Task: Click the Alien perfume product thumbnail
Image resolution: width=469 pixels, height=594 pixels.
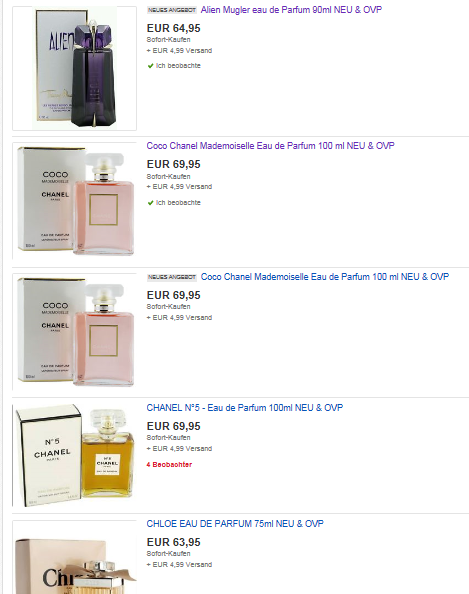Action: pos(75,69)
